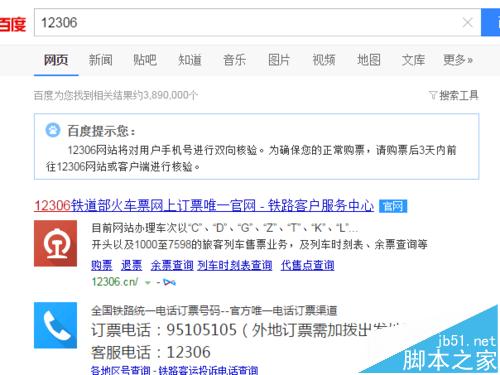Expand the 更多» menu

click(x=458, y=60)
